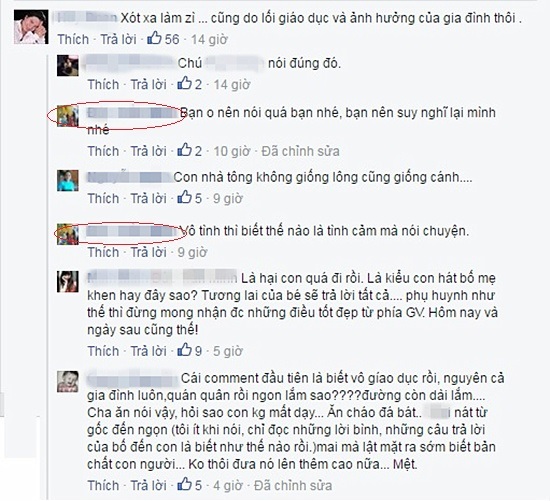This screenshot has width=550, height=501.
Task: Open top commenter's profile picture
Action: (31, 27)
